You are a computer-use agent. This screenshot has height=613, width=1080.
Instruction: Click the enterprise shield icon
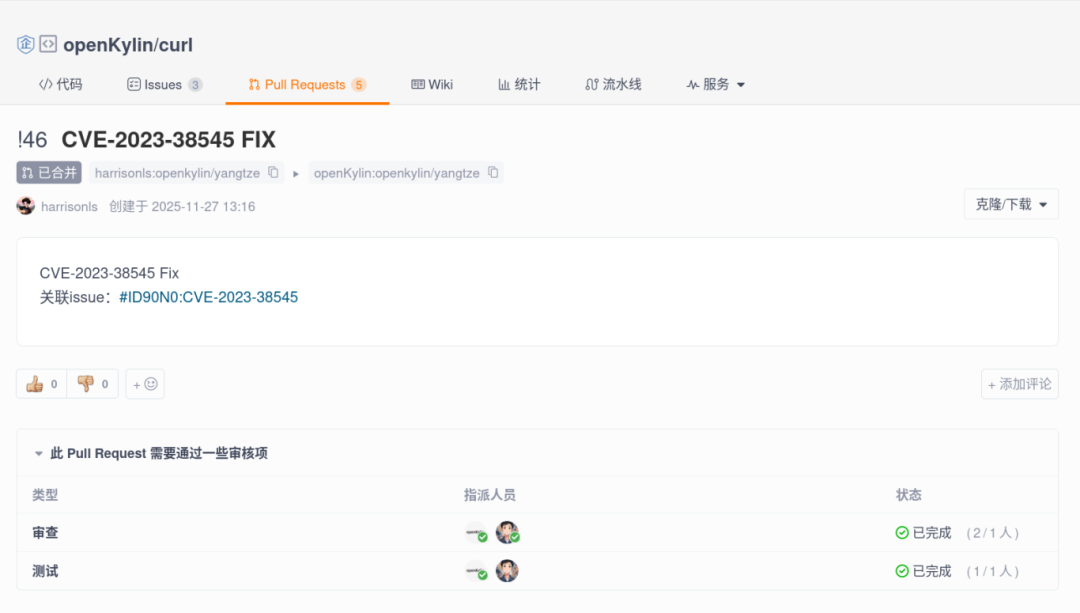tap(26, 44)
